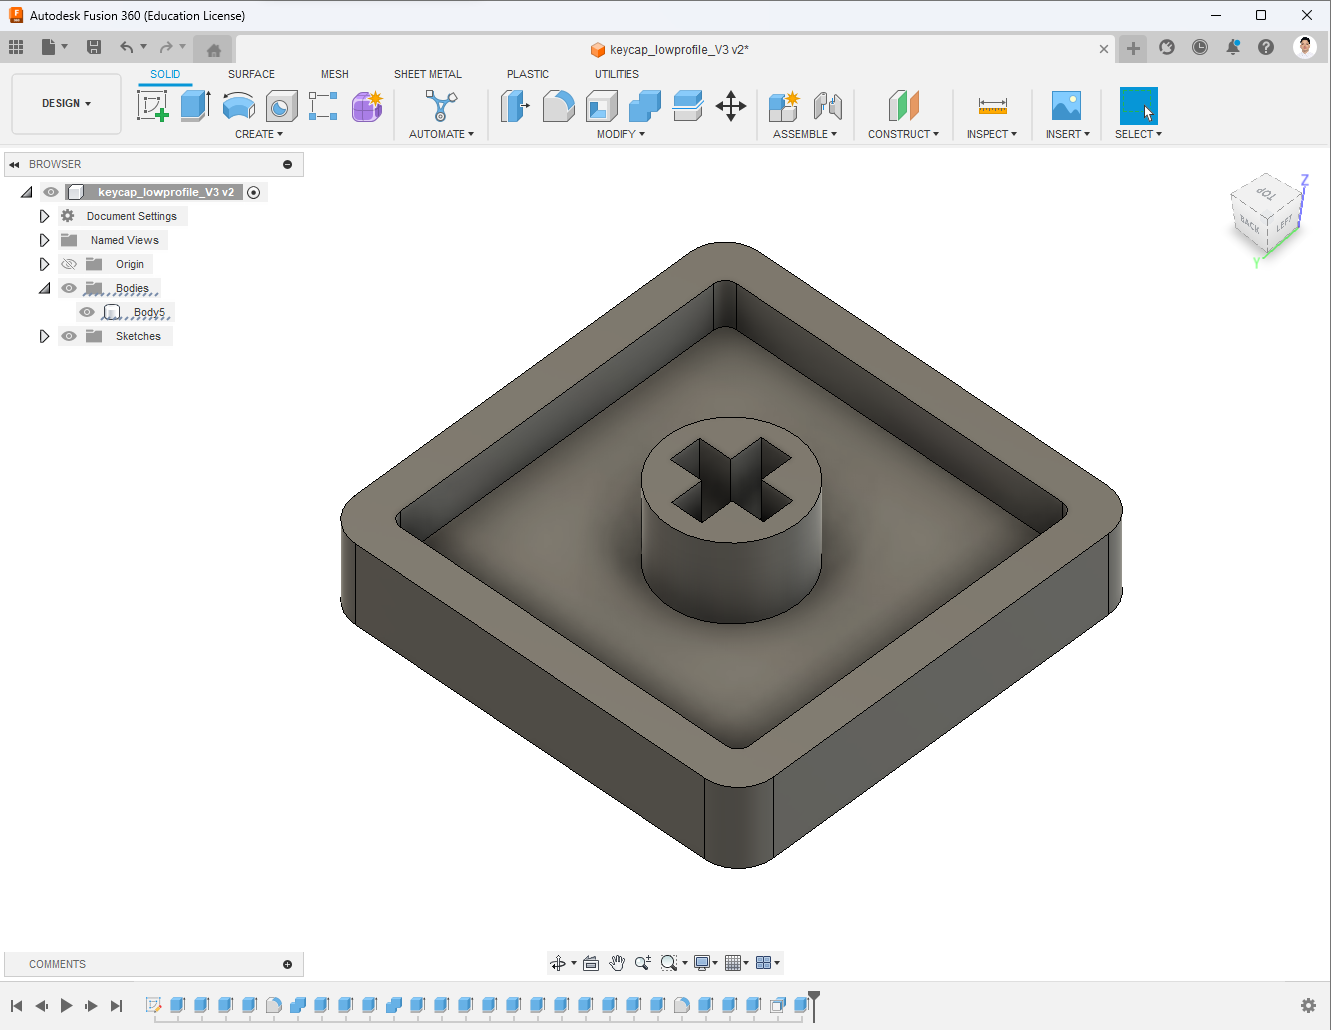Click the Select tool icon
Image resolution: width=1331 pixels, height=1030 pixels.
pos(1138,105)
